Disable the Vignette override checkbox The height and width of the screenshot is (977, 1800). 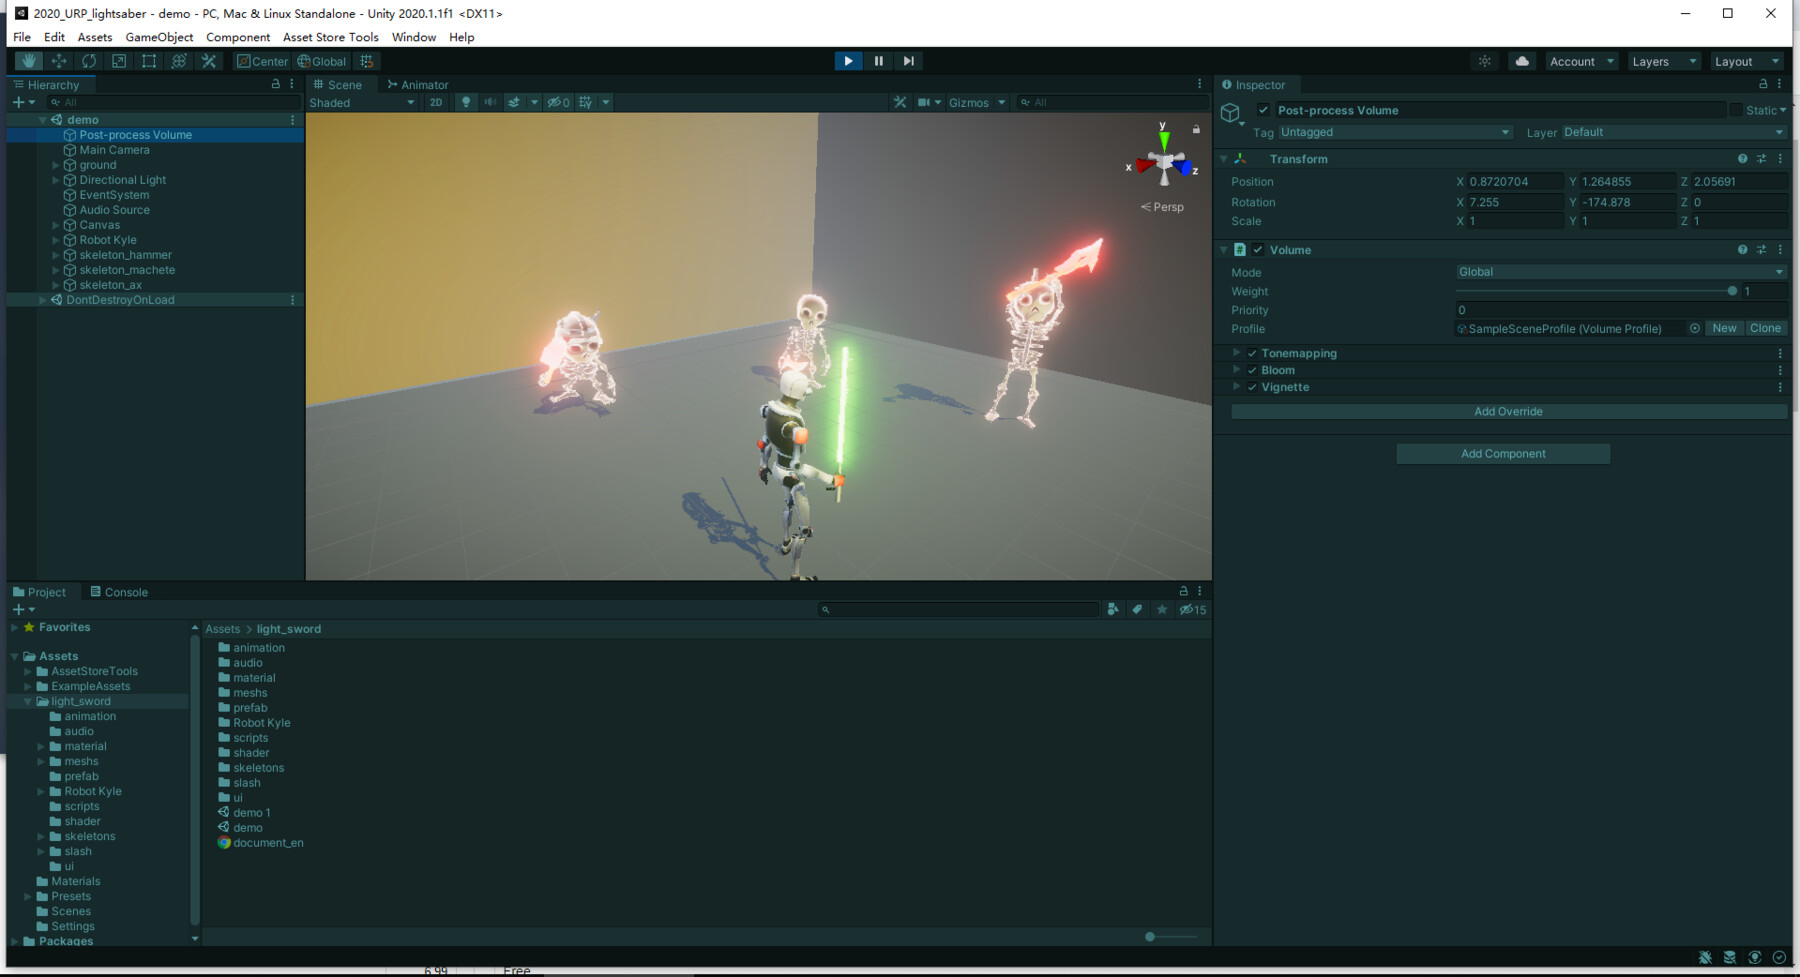pyautogui.click(x=1252, y=387)
